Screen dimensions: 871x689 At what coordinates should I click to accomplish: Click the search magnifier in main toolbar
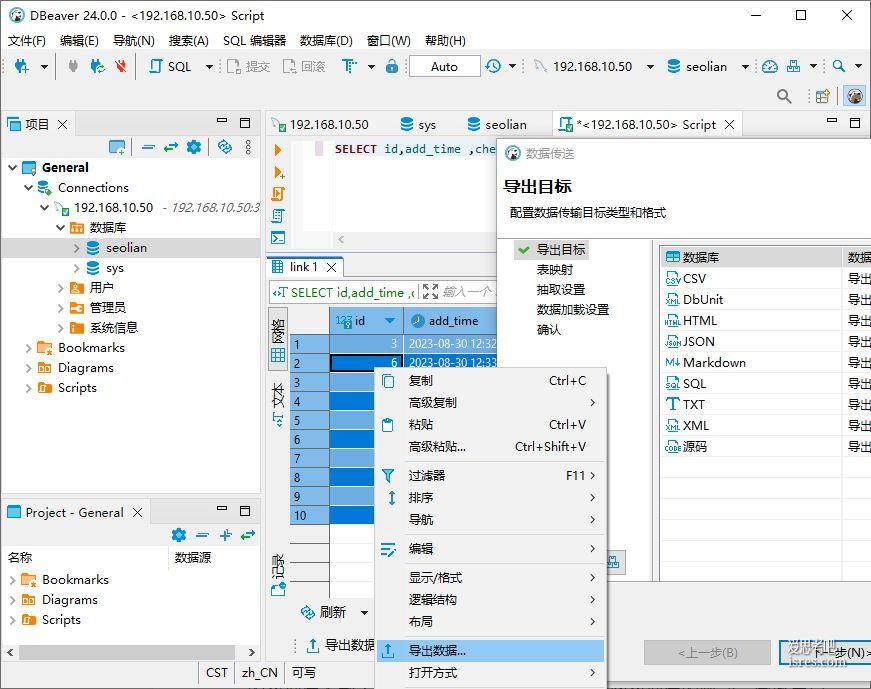(839, 66)
